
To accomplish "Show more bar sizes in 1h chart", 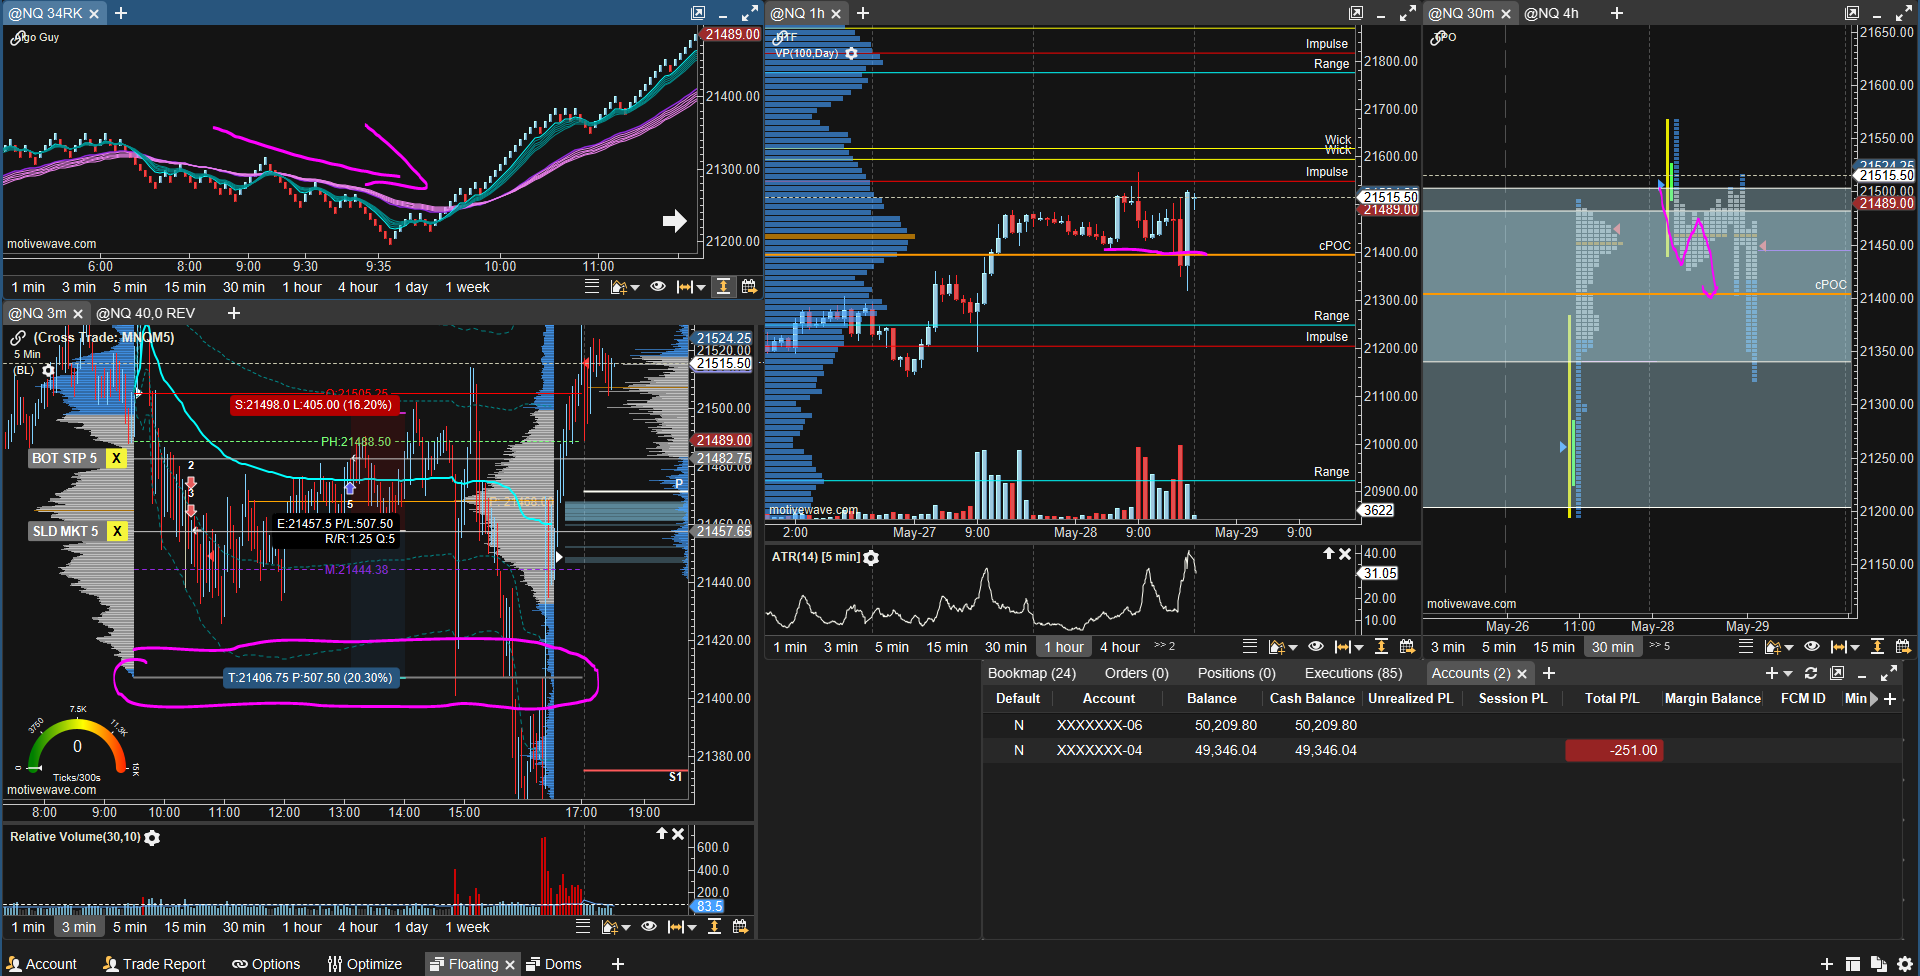I will click(x=1164, y=646).
